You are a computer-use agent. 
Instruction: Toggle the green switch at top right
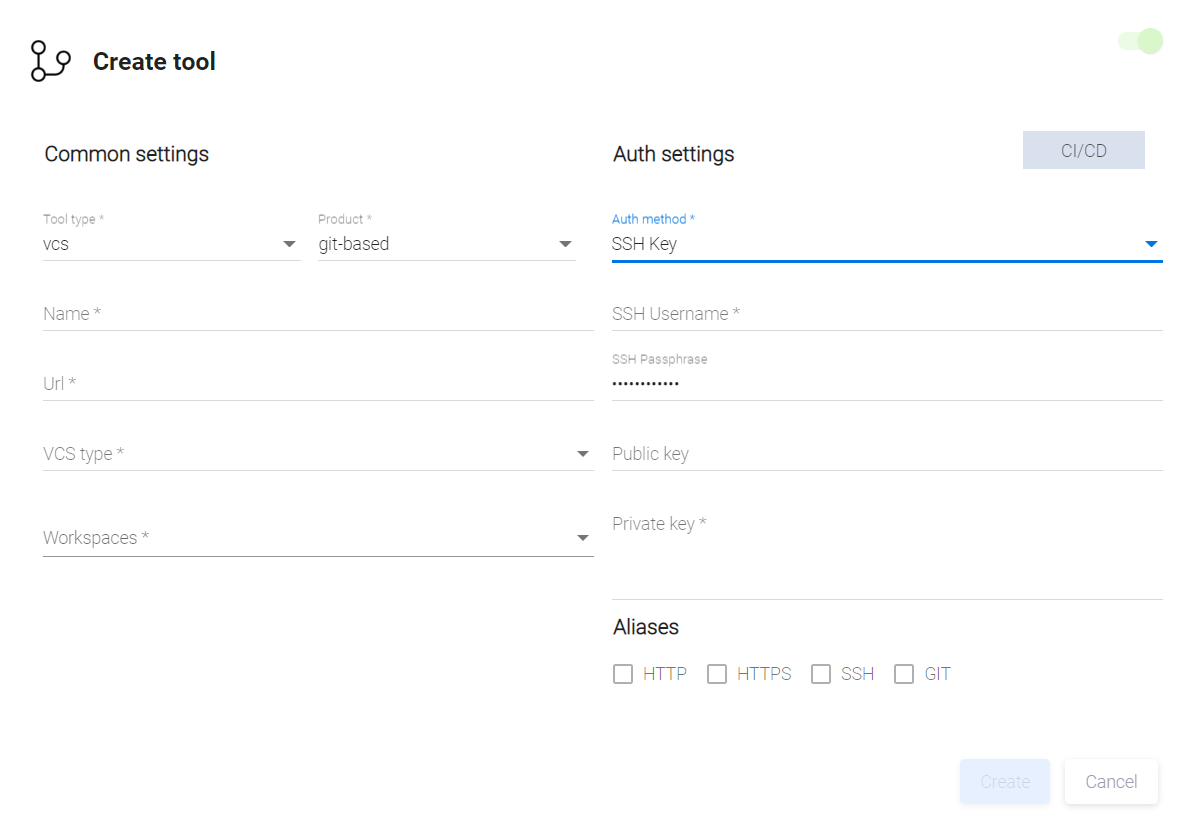[x=1141, y=41]
